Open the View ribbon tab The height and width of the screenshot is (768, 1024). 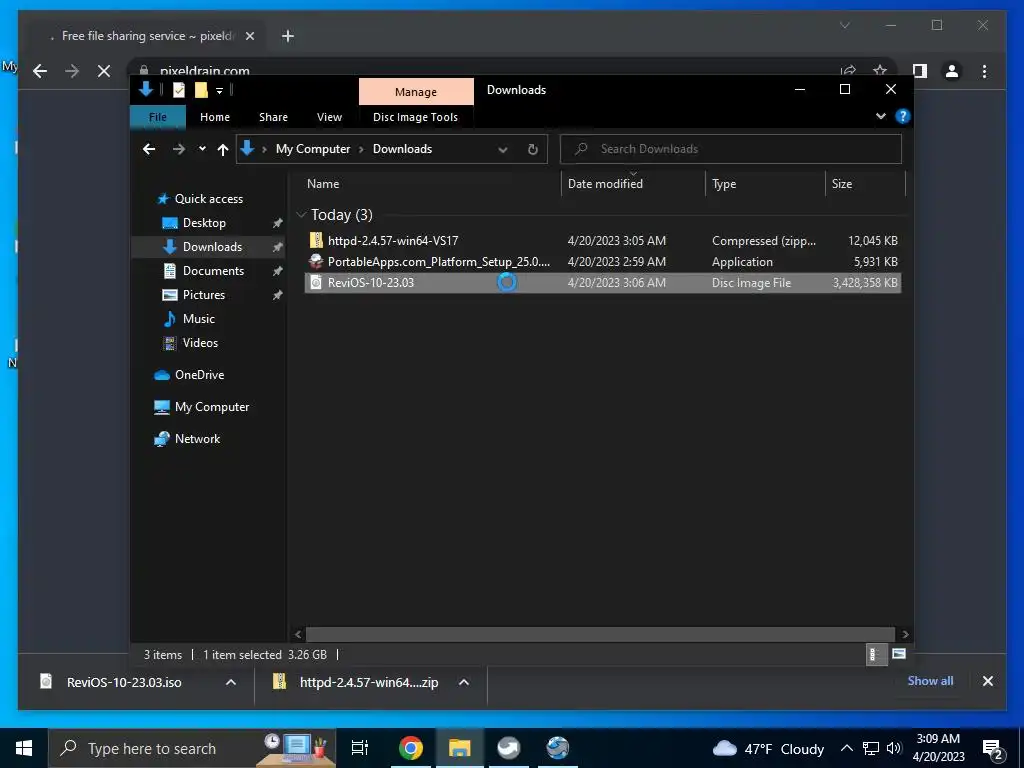329,117
